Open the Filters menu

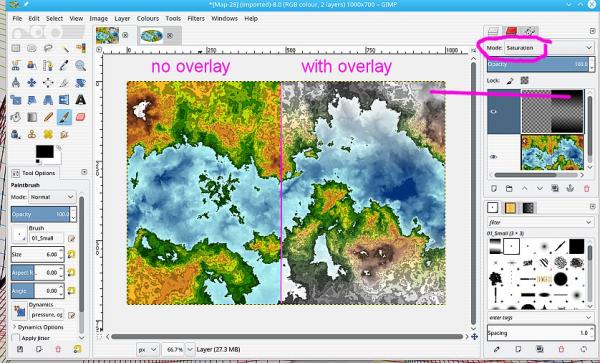(196, 18)
